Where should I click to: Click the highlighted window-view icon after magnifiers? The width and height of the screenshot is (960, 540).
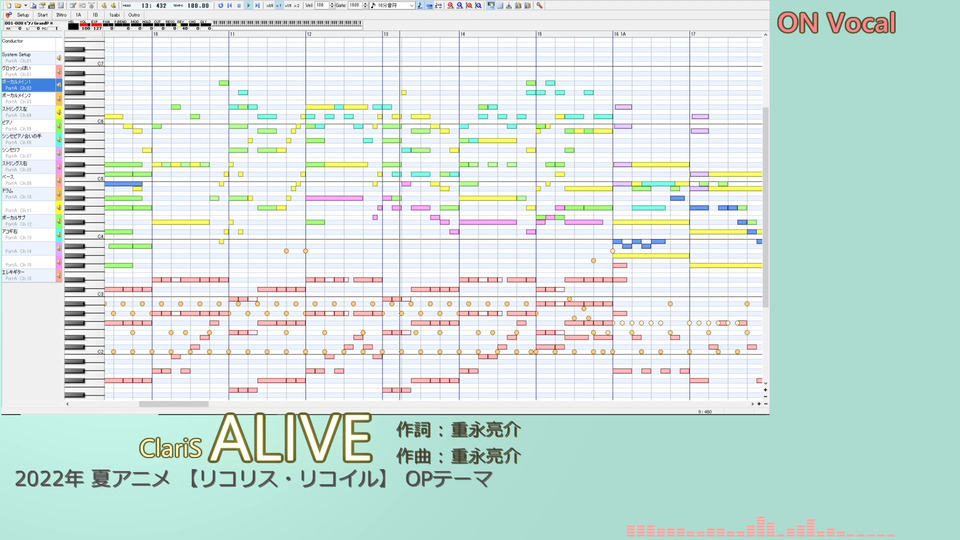pos(491,6)
